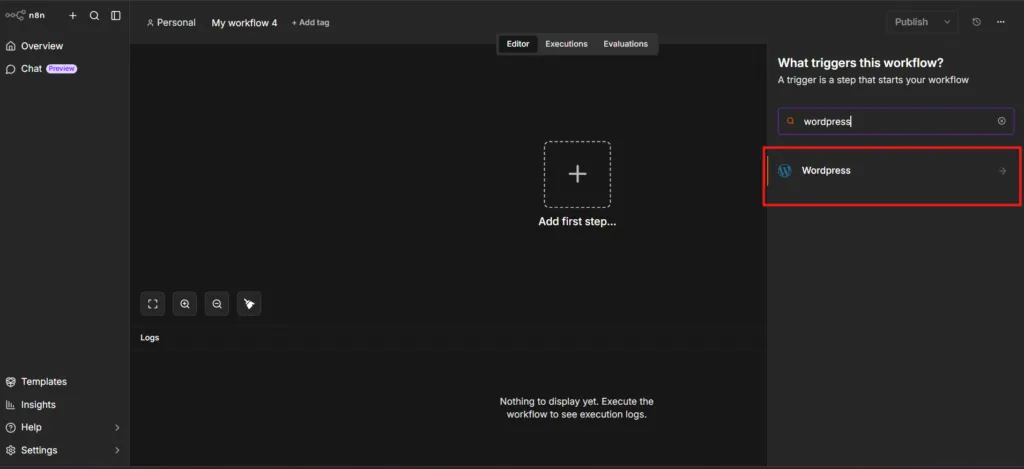Viewport: 1024px width, 469px height.
Task: Open workflow history icon
Action: 976,22
